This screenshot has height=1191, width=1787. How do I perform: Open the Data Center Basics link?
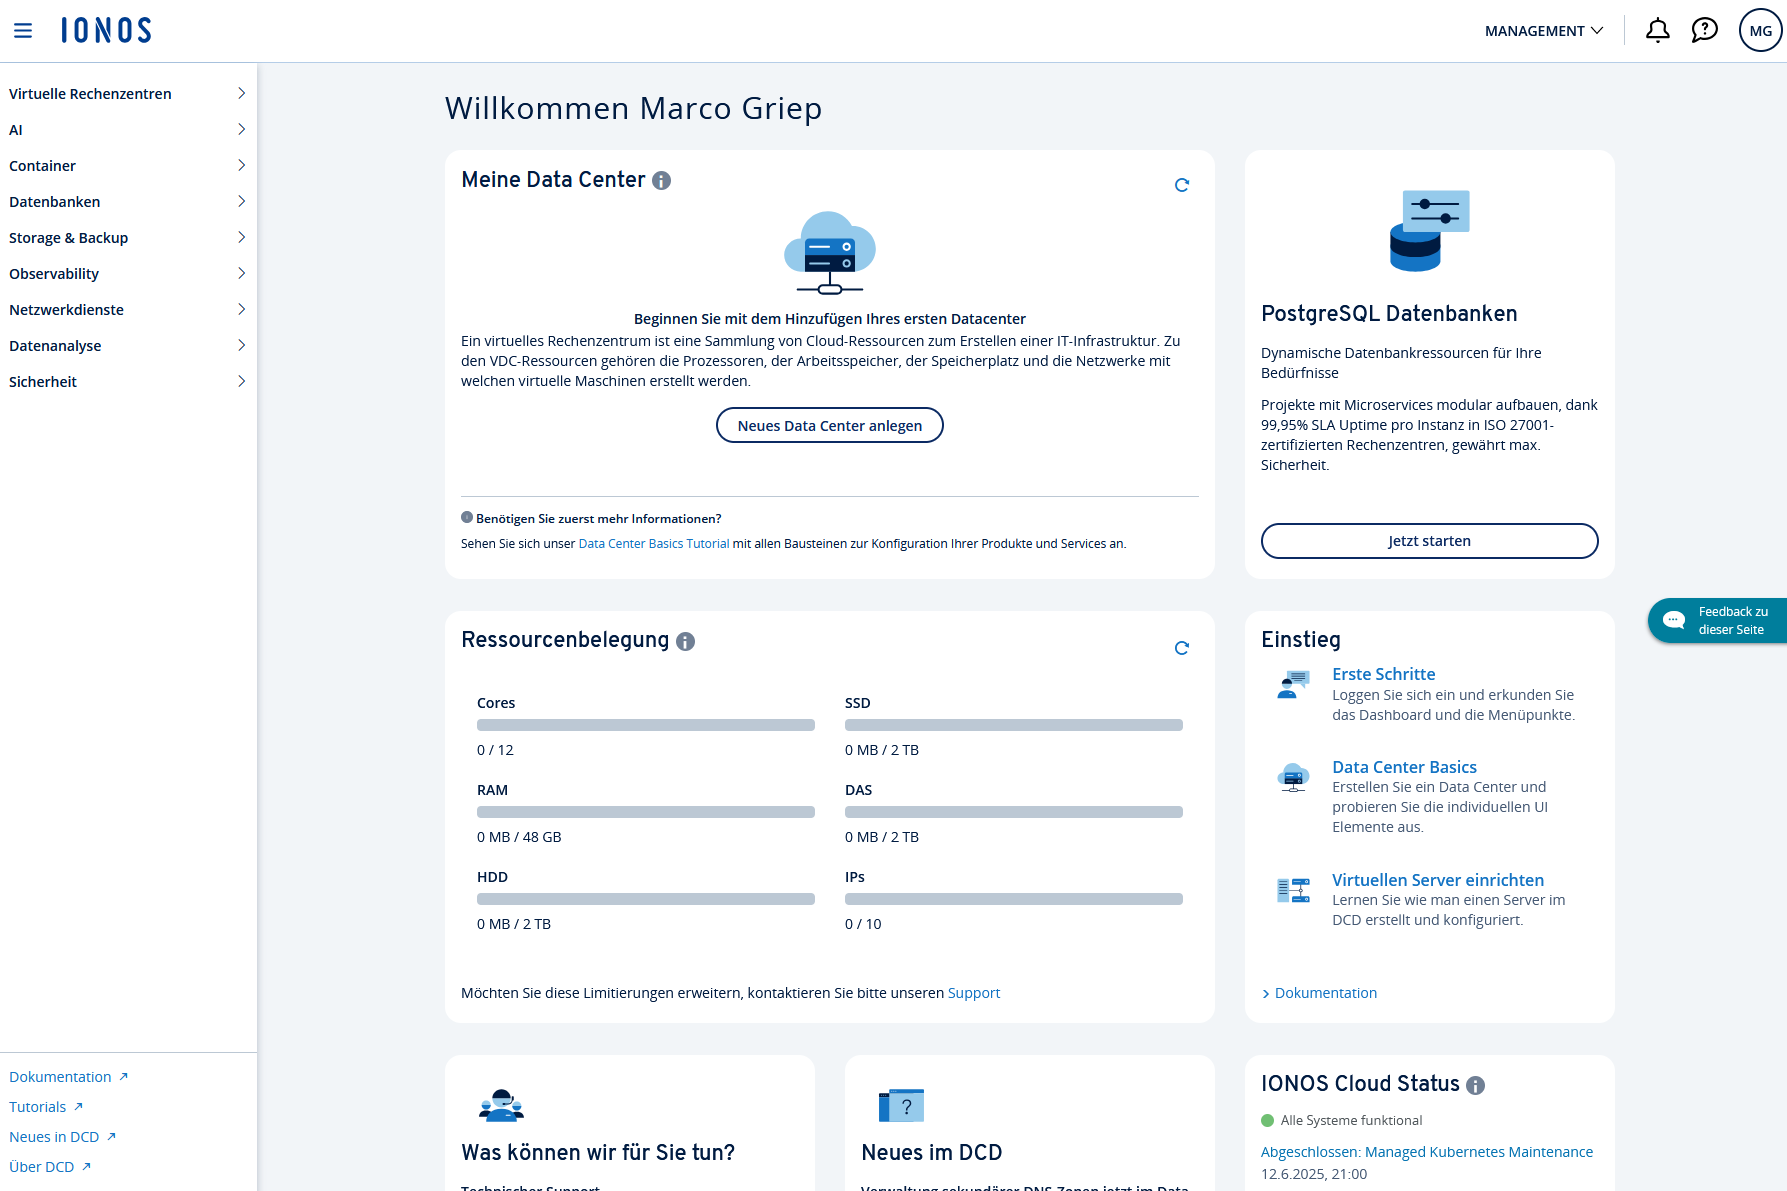1404,767
